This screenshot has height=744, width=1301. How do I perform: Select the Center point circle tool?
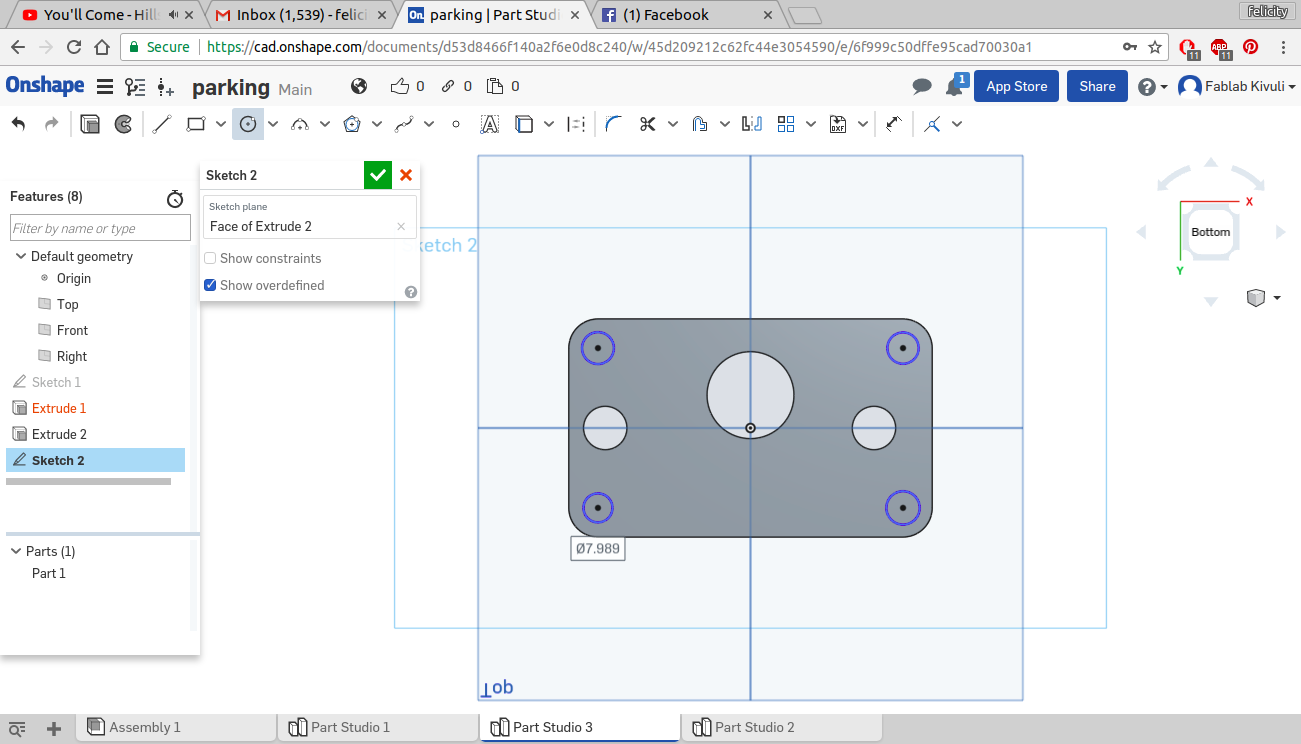pos(248,124)
